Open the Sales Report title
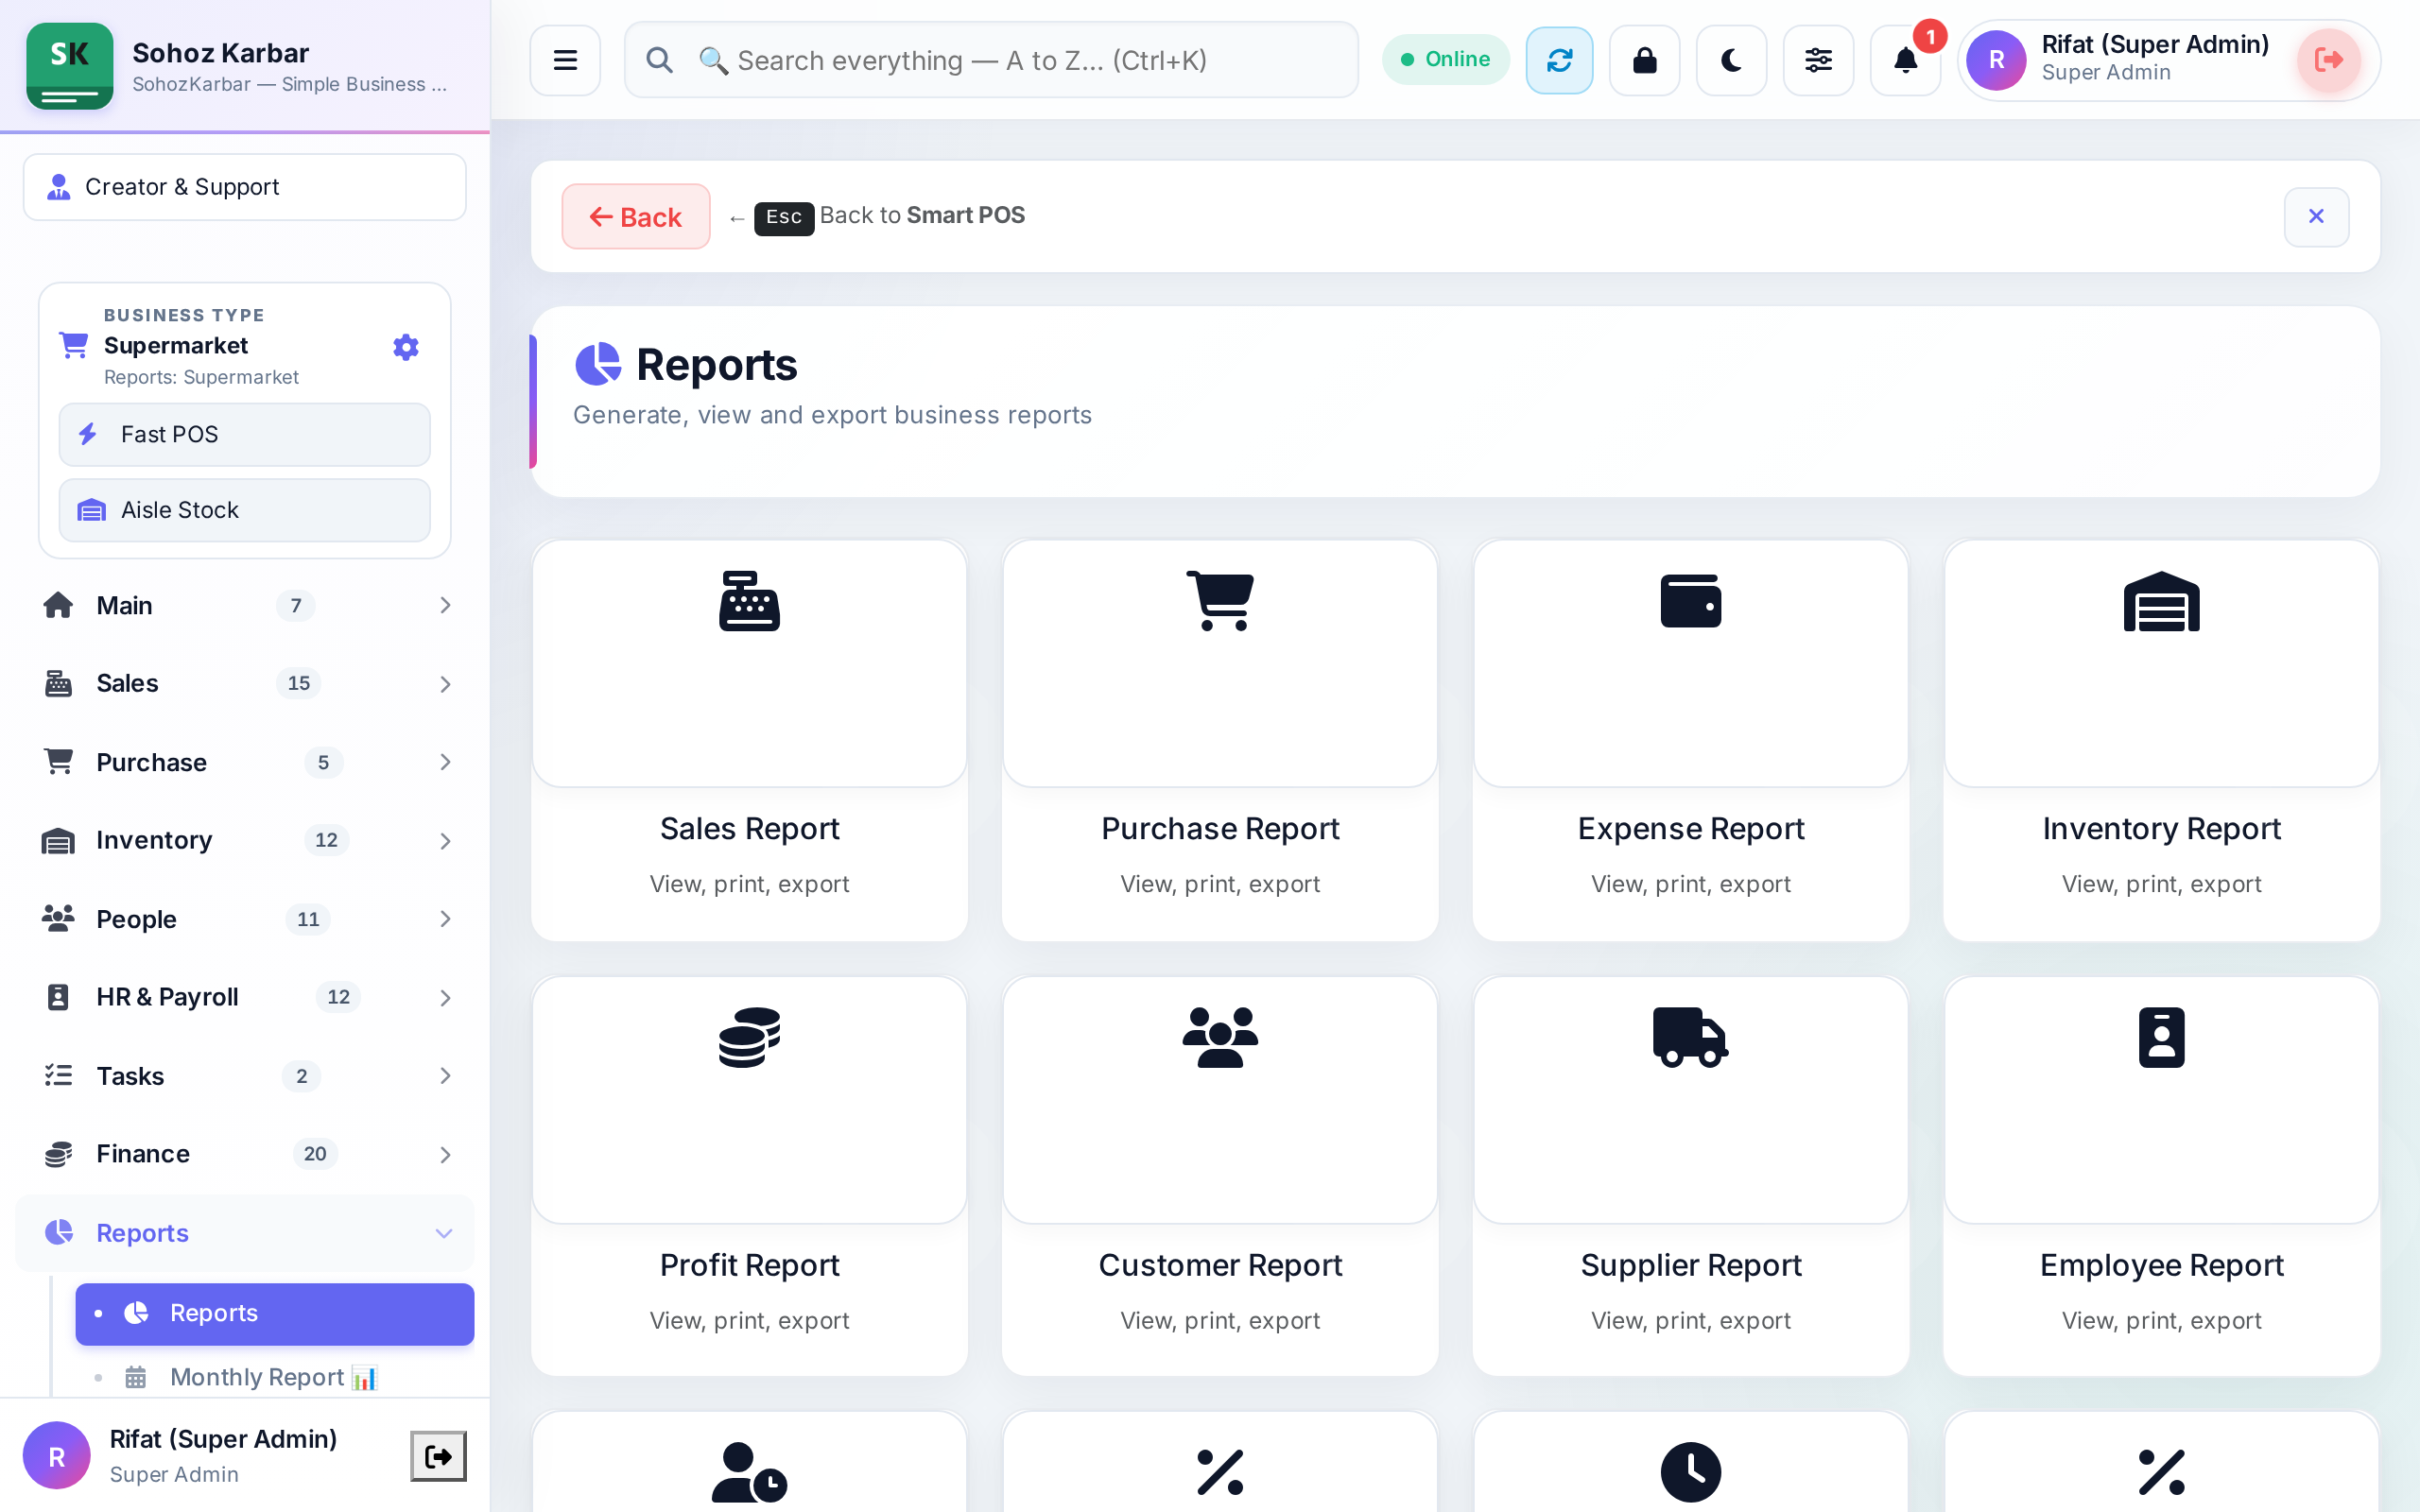 pyautogui.click(x=749, y=829)
